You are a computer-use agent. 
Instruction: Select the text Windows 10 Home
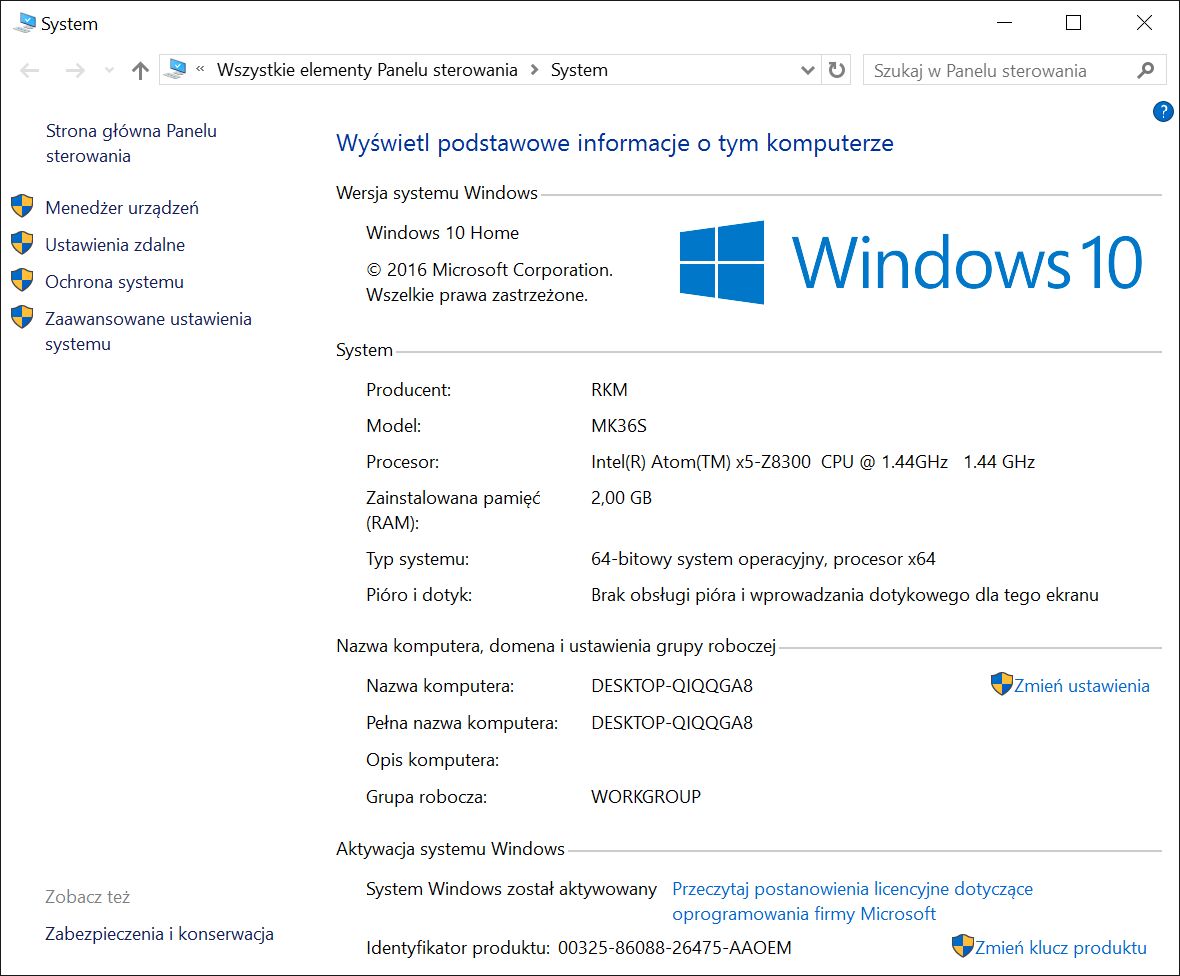point(442,233)
